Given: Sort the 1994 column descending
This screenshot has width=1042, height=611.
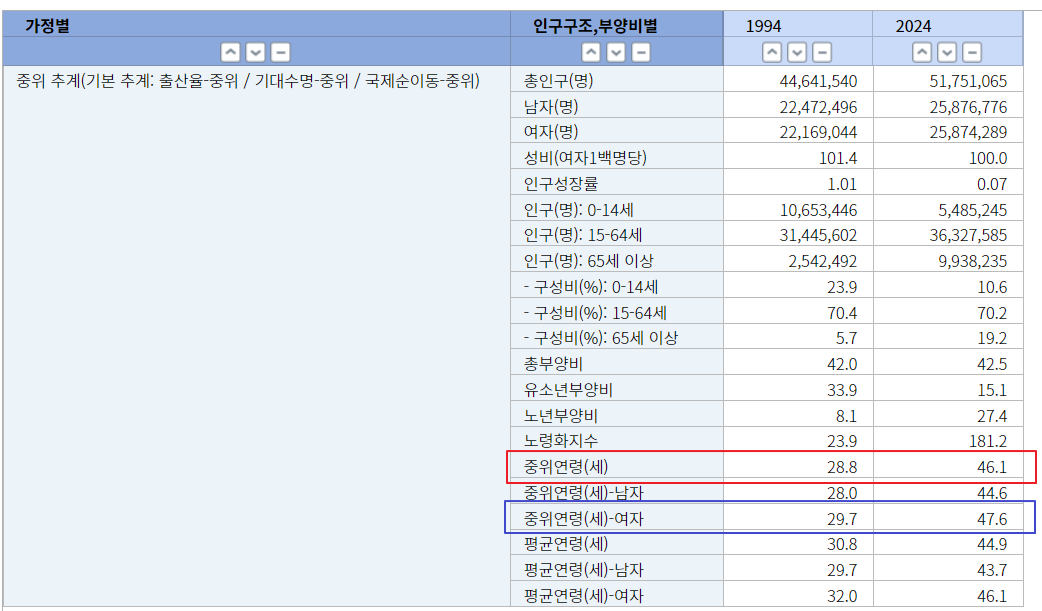Looking at the screenshot, I should [796, 51].
